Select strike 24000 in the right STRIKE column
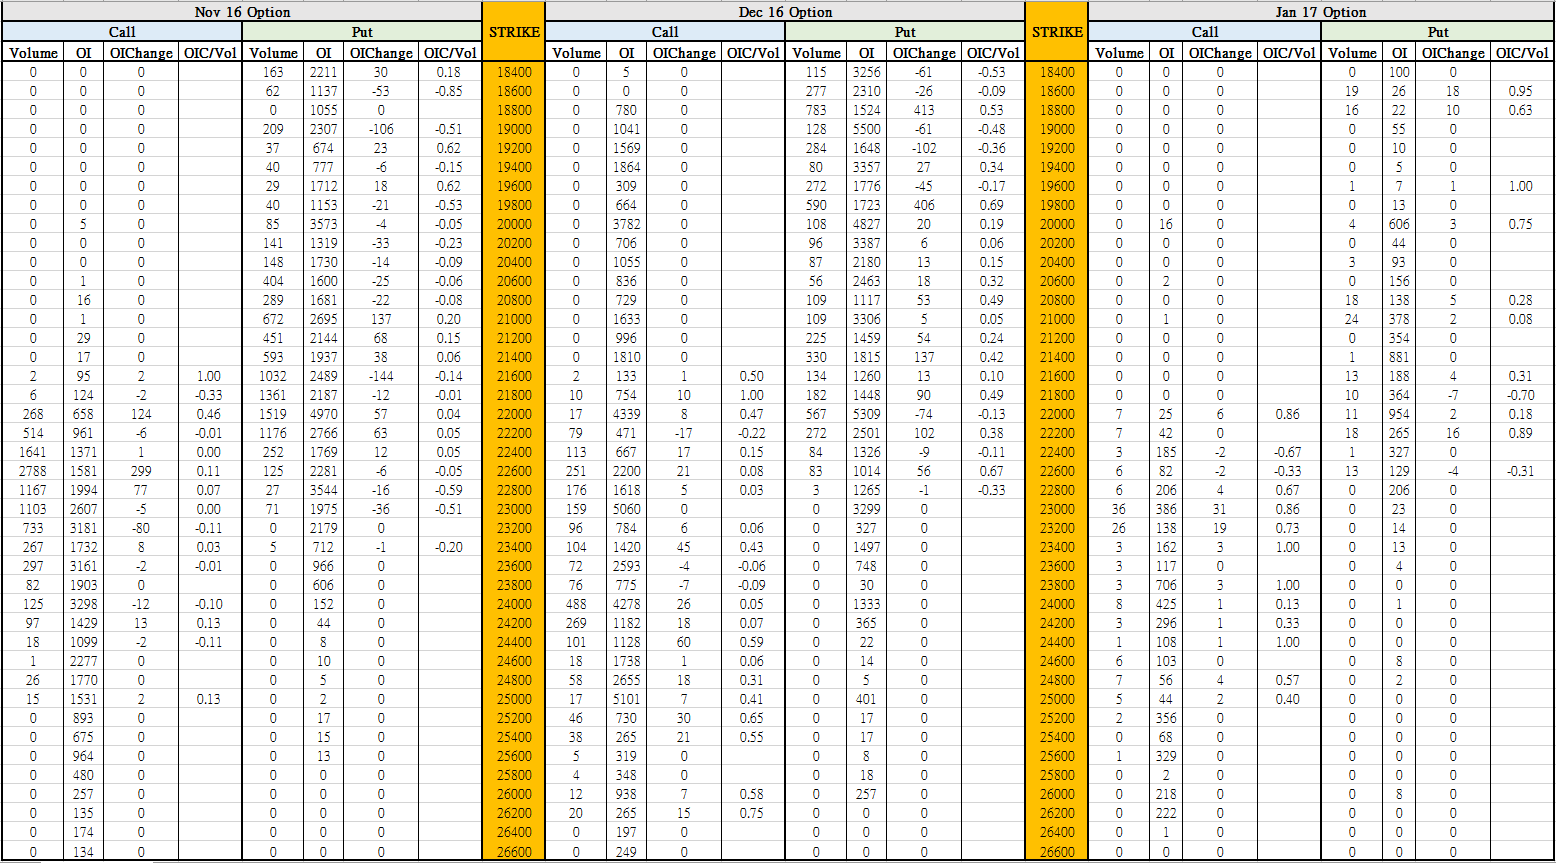This screenshot has width=1556, height=863. tap(1057, 604)
